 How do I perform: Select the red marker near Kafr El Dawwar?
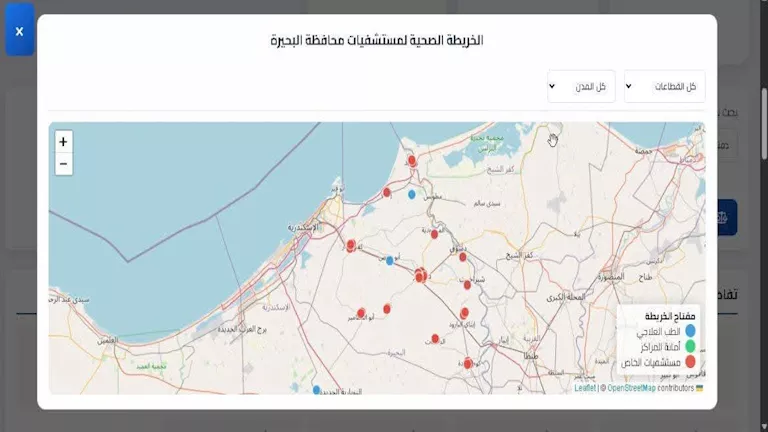pos(351,245)
